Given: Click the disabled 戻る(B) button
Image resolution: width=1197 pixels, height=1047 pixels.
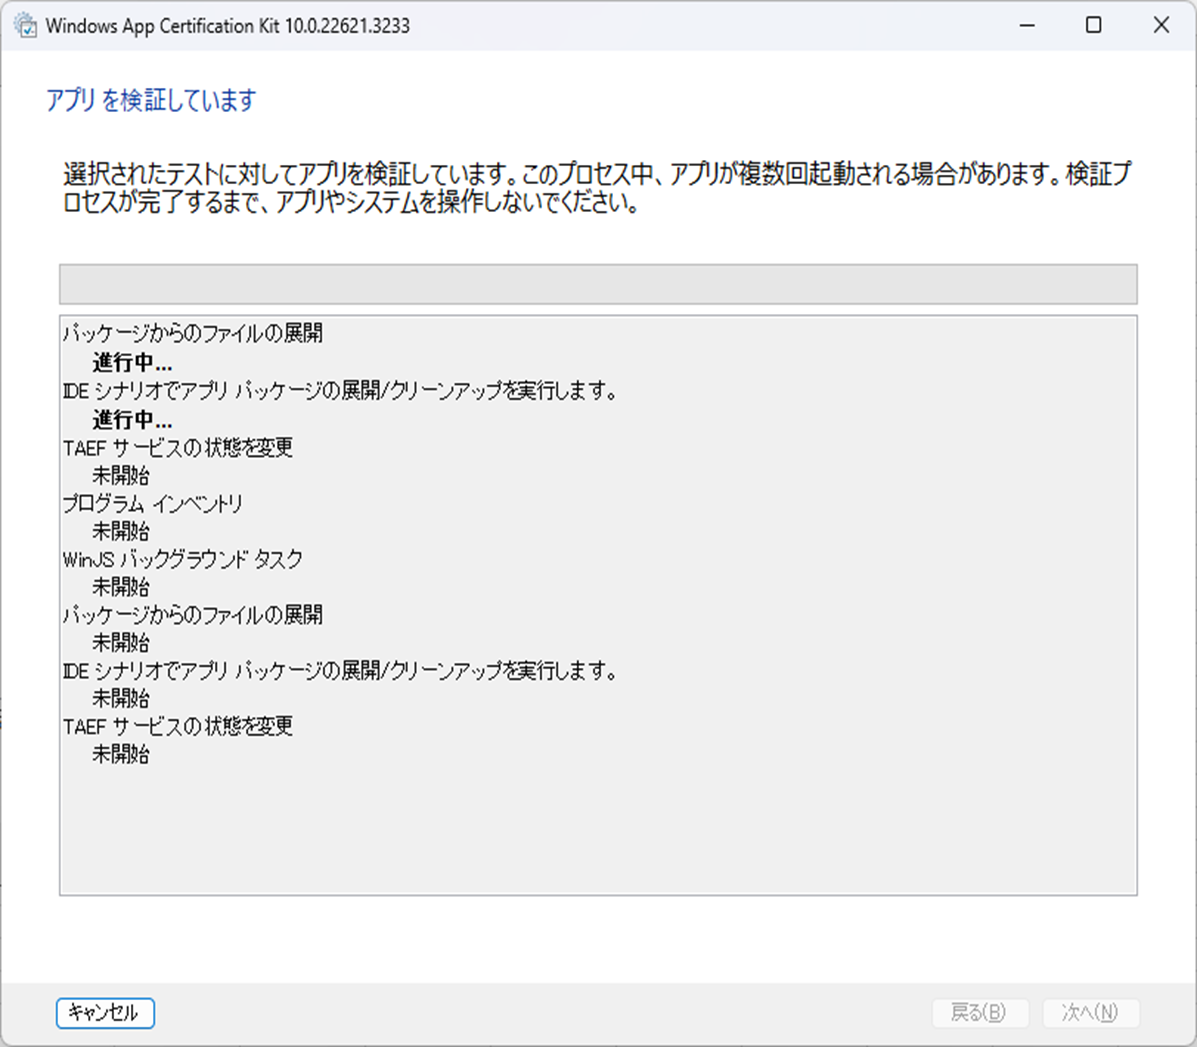Looking at the screenshot, I should tap(978, 1013).
